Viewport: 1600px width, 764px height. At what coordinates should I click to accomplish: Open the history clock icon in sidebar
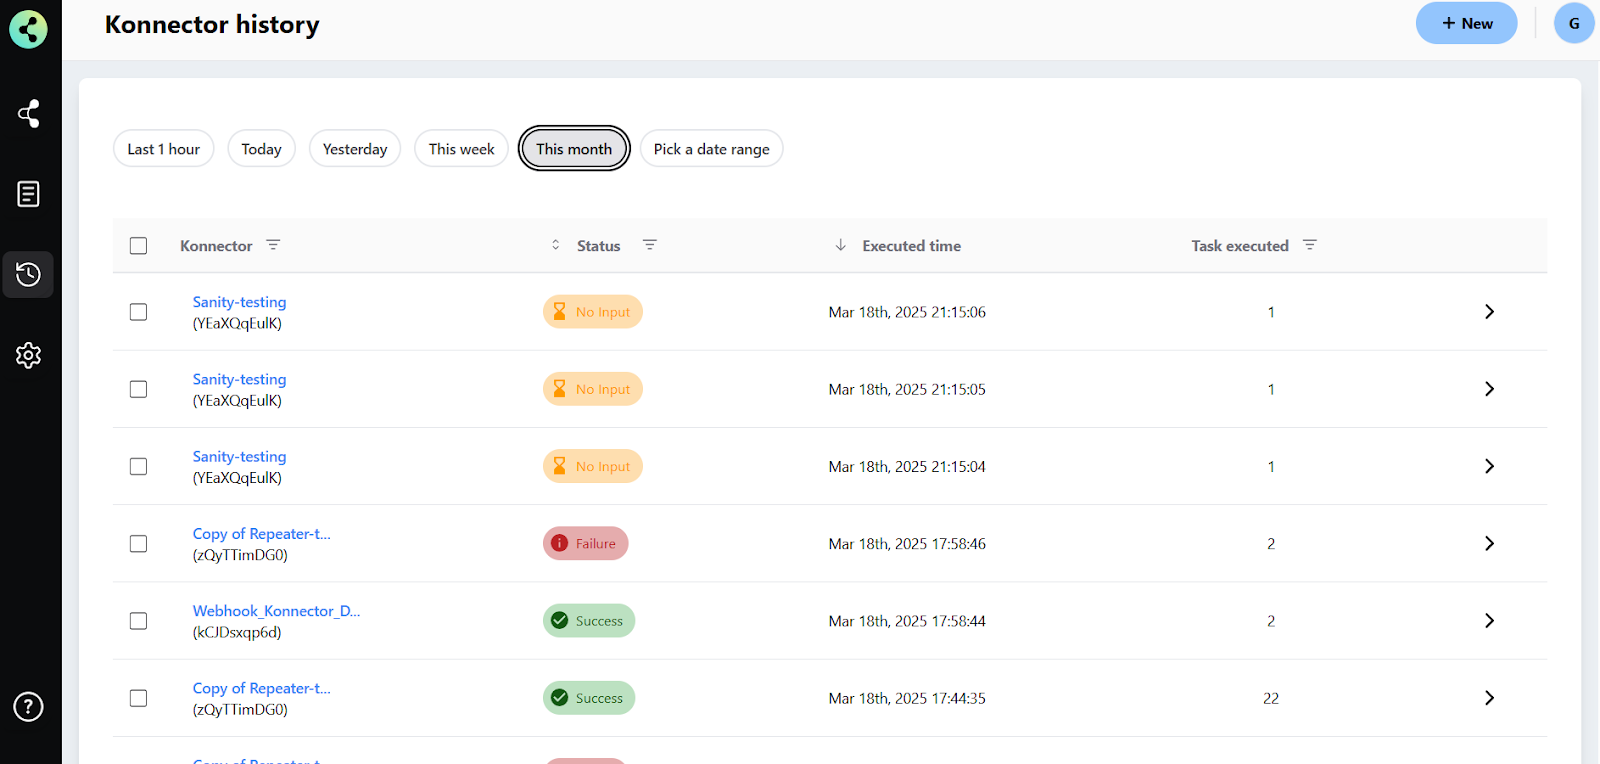coord(28,274)
